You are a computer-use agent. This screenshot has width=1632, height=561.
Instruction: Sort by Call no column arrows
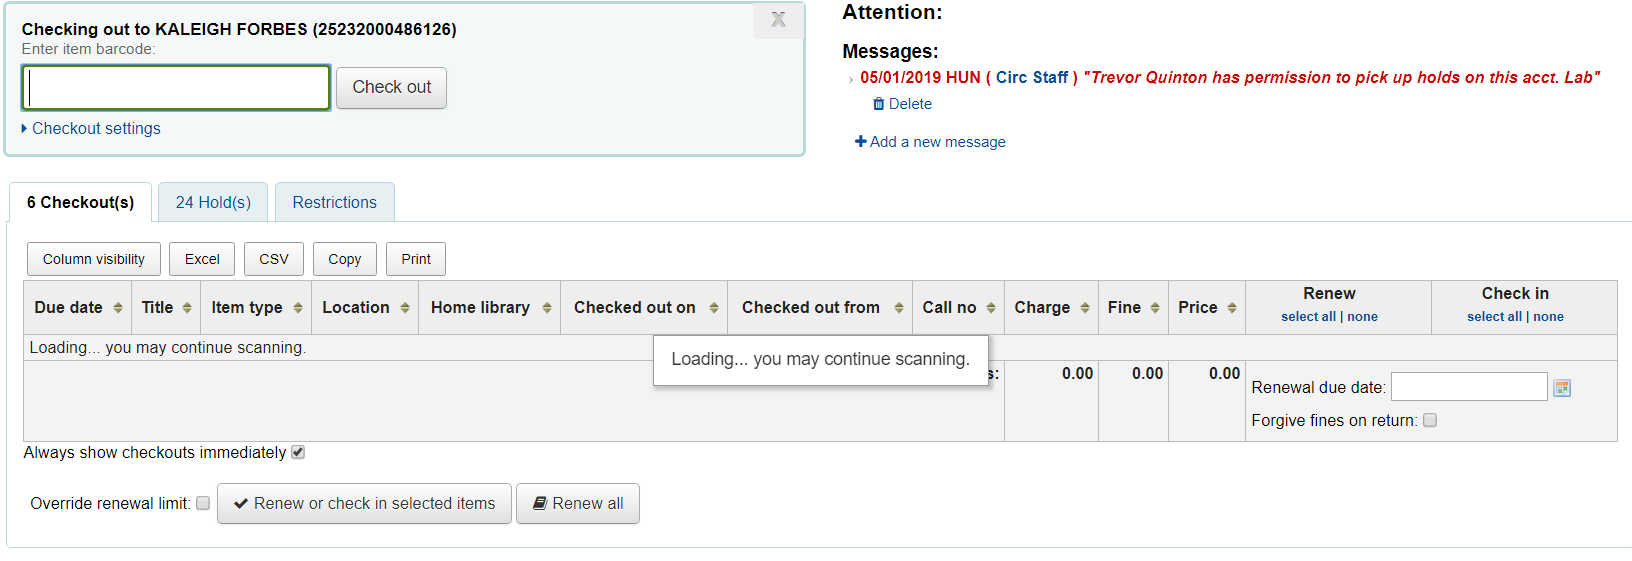pyautogui.click(x=991, y=308)
